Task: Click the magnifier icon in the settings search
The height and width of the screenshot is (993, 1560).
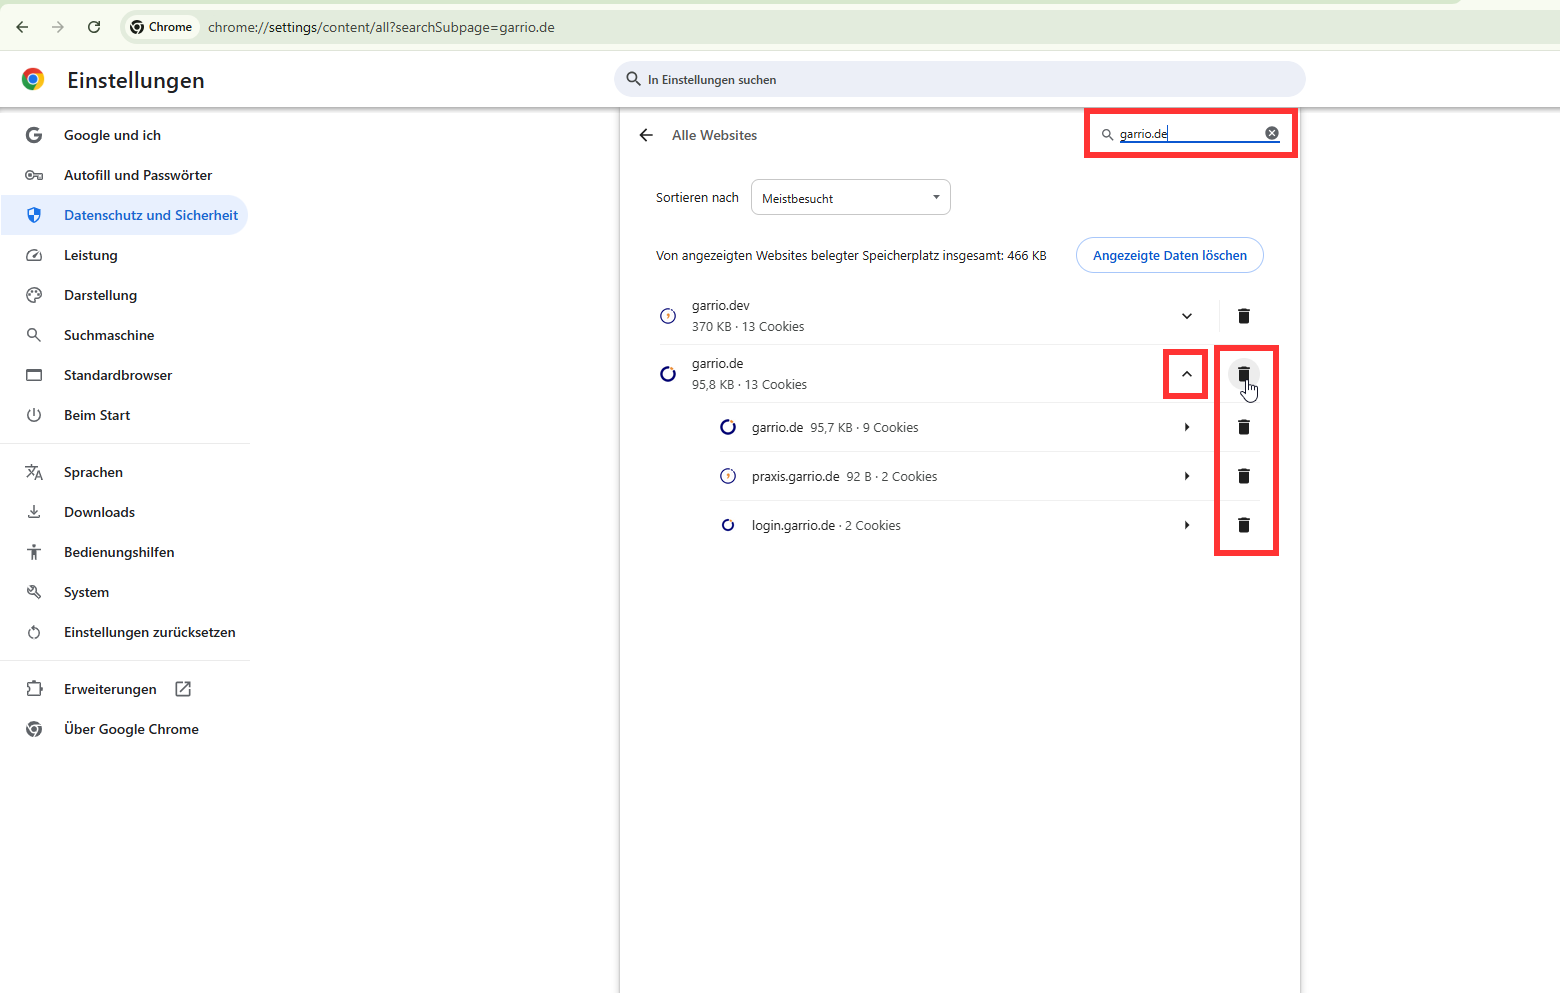Action: 633,79
